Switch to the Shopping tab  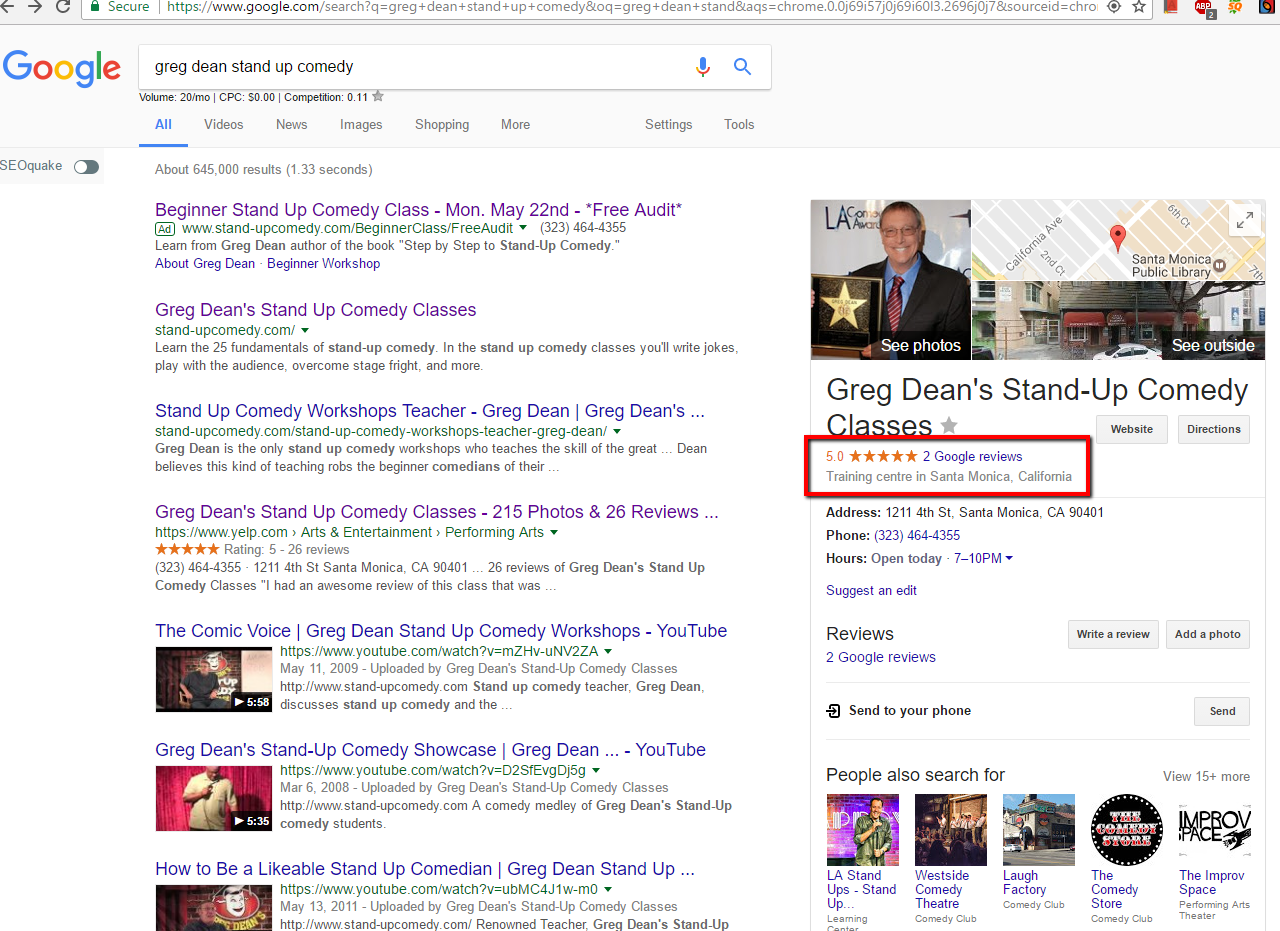click(x=442, y=124)
